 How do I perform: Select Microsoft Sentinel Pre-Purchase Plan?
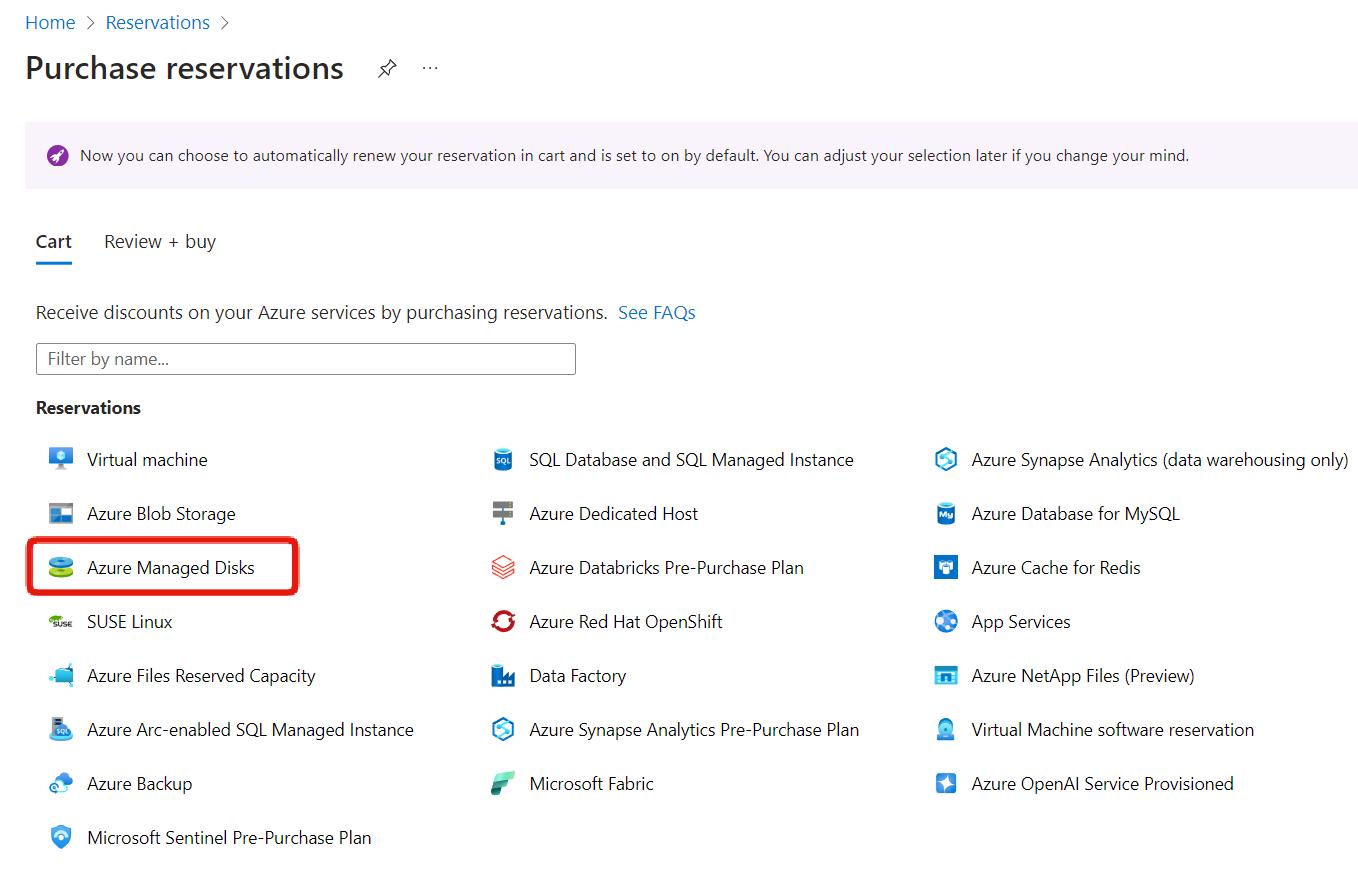point(229,838)
